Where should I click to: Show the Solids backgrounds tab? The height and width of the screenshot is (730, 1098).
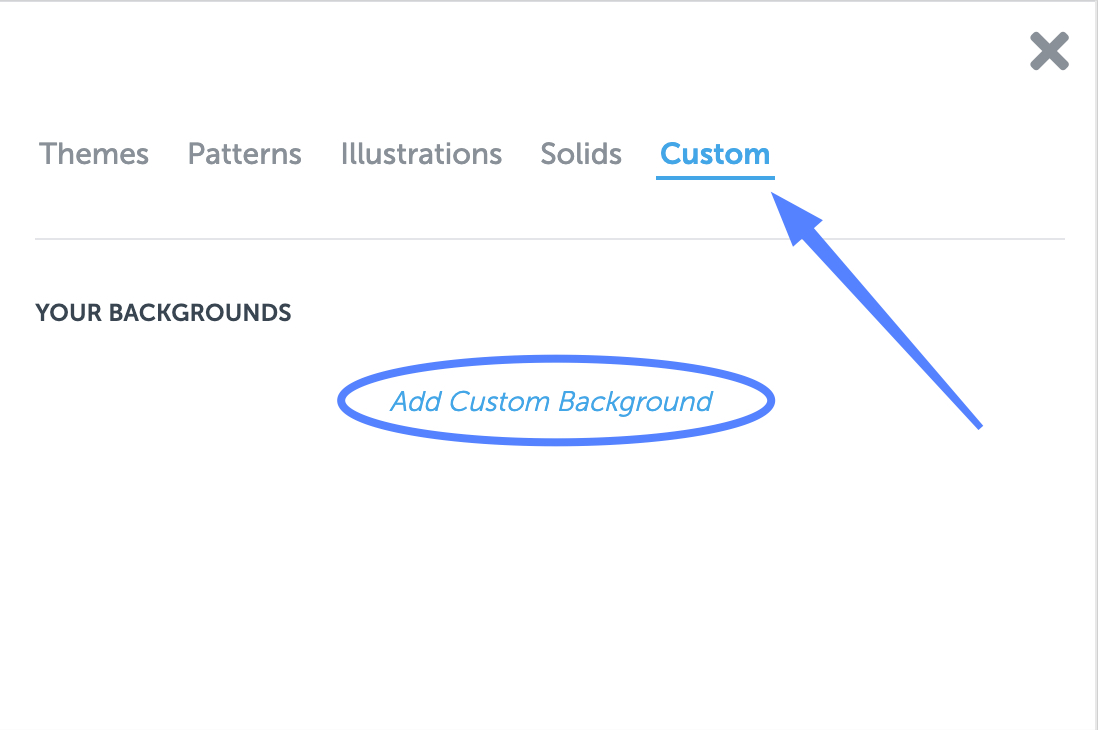[x=581, y=154]
